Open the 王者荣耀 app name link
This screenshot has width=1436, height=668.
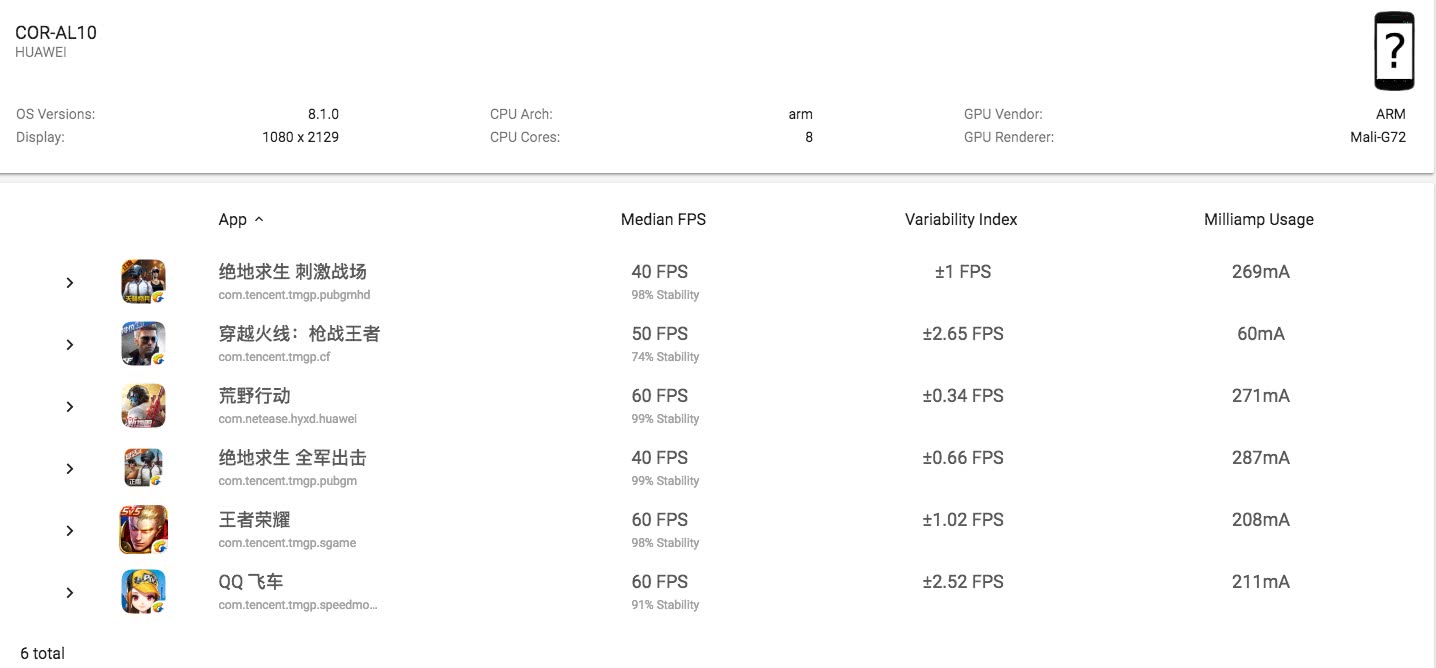pyautogui.click(x=254, y=520)
